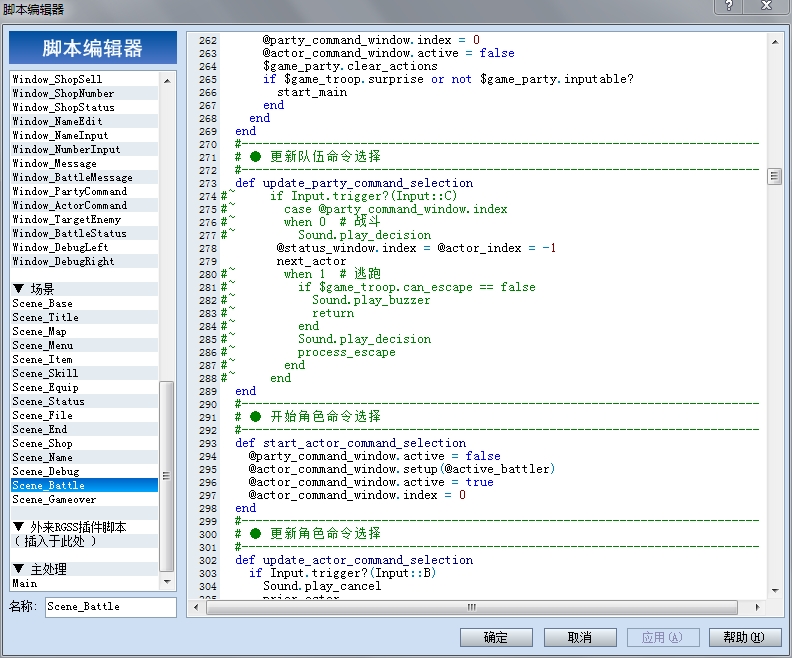792x658 pixels.
Task: Select Window_BattleMessage script
Action: 84,177
